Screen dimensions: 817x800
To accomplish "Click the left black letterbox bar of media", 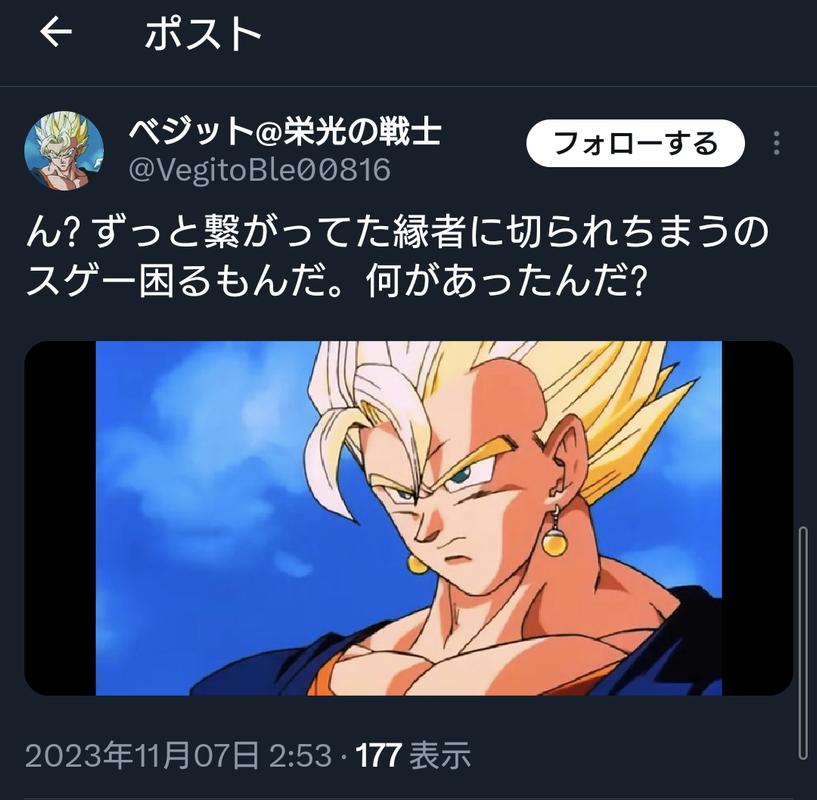I will 60,518.
